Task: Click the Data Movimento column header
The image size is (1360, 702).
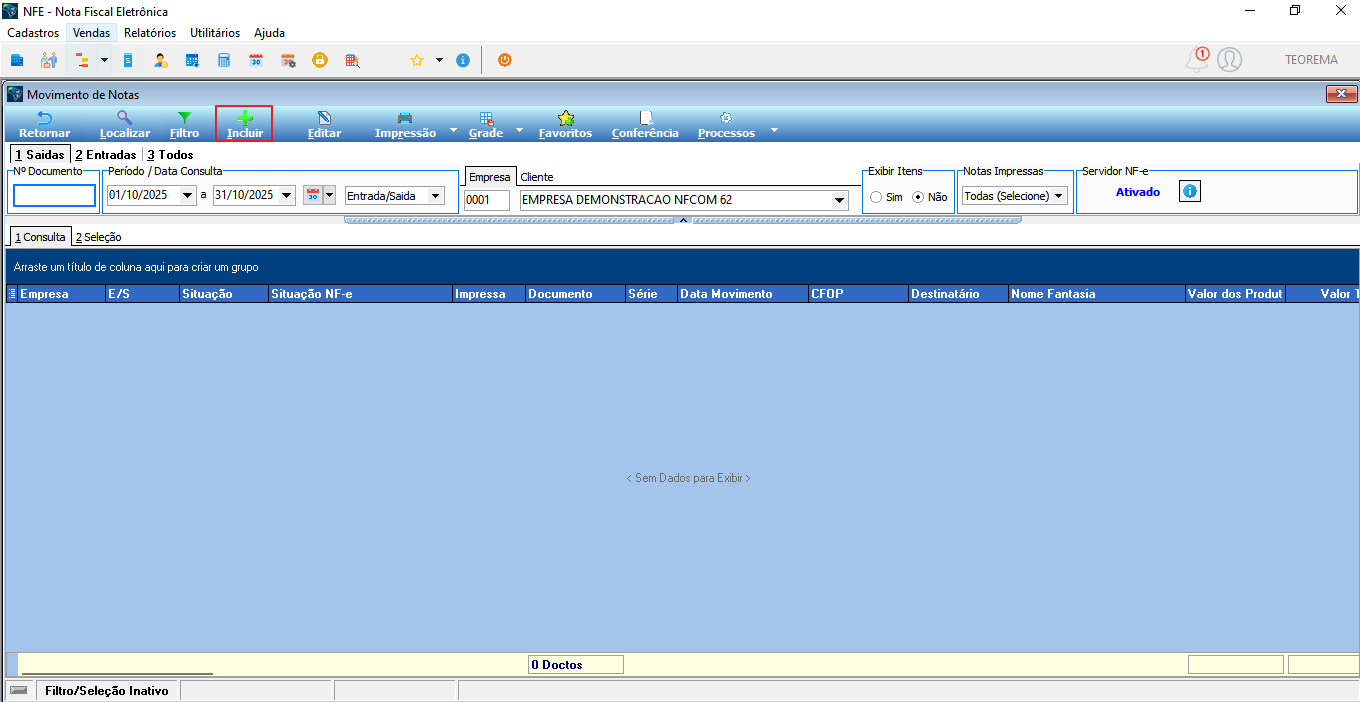Action: point(743,294)
